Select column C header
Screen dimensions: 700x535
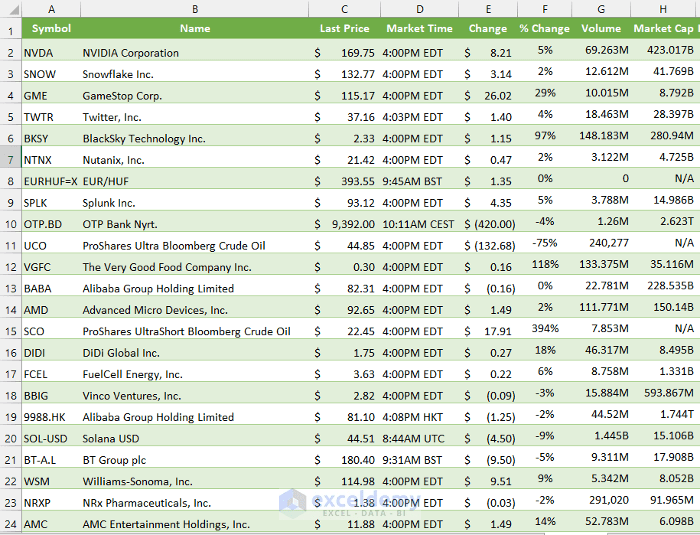pyautogui.click(x=344, y=9)
